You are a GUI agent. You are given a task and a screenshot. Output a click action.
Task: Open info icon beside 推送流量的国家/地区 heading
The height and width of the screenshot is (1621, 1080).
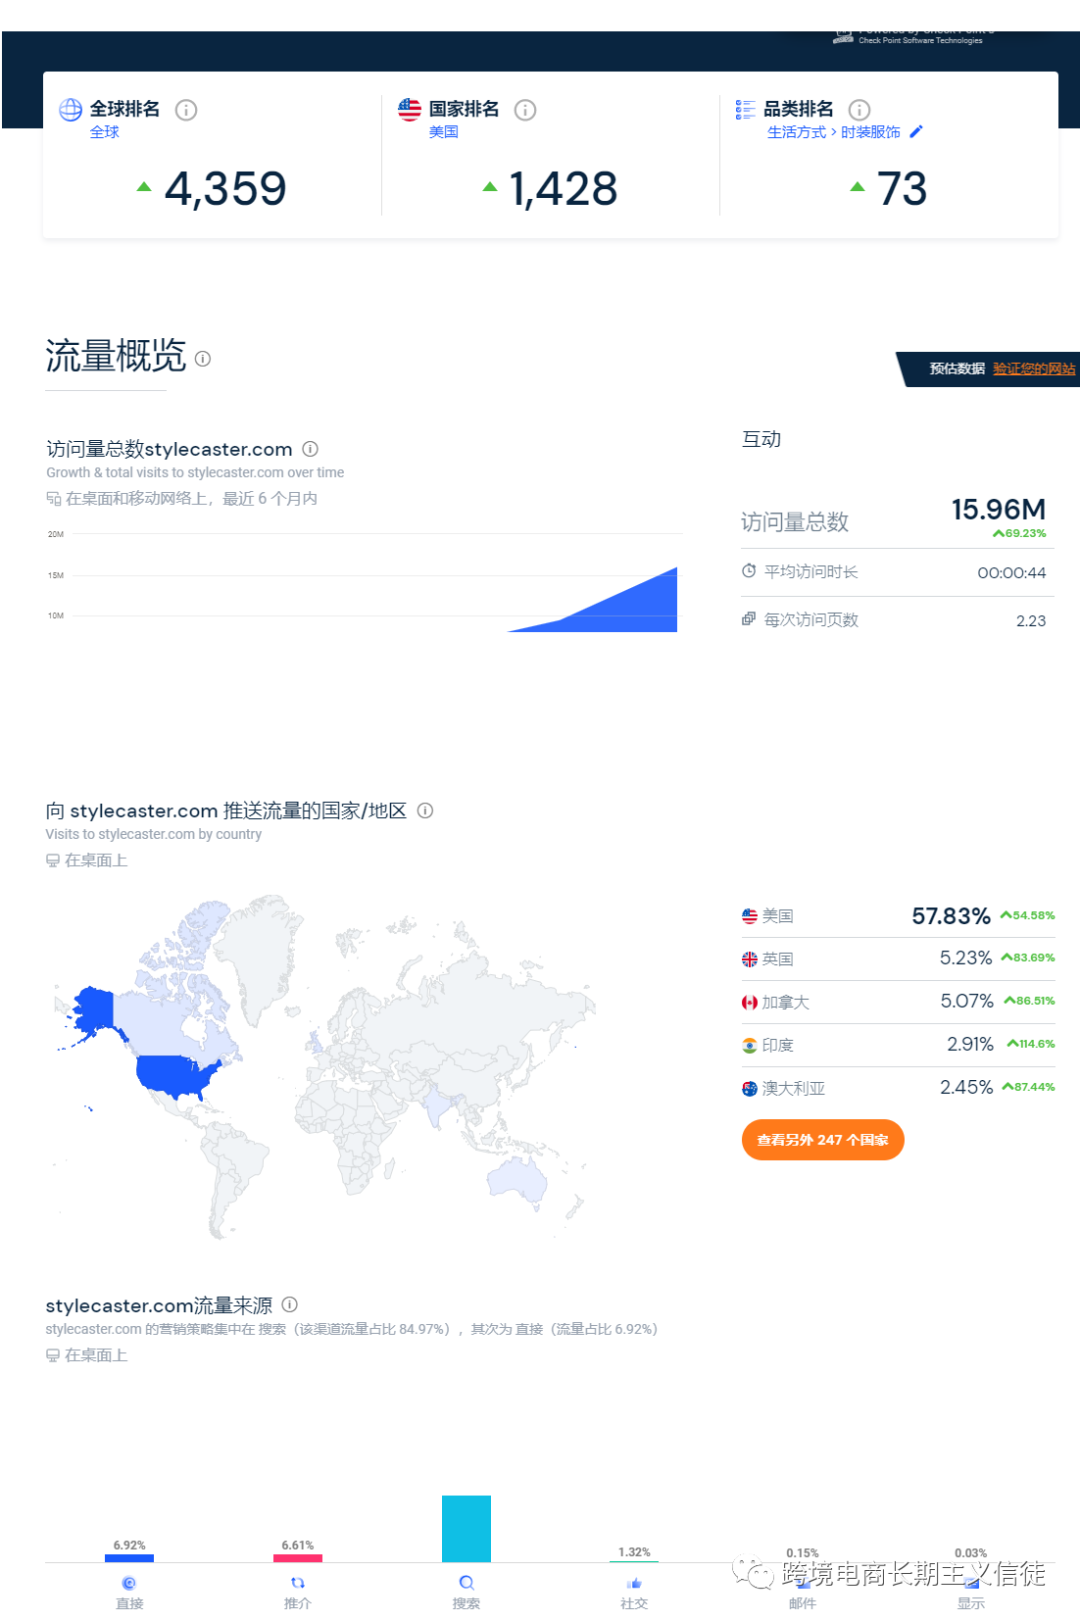[425, 810]
